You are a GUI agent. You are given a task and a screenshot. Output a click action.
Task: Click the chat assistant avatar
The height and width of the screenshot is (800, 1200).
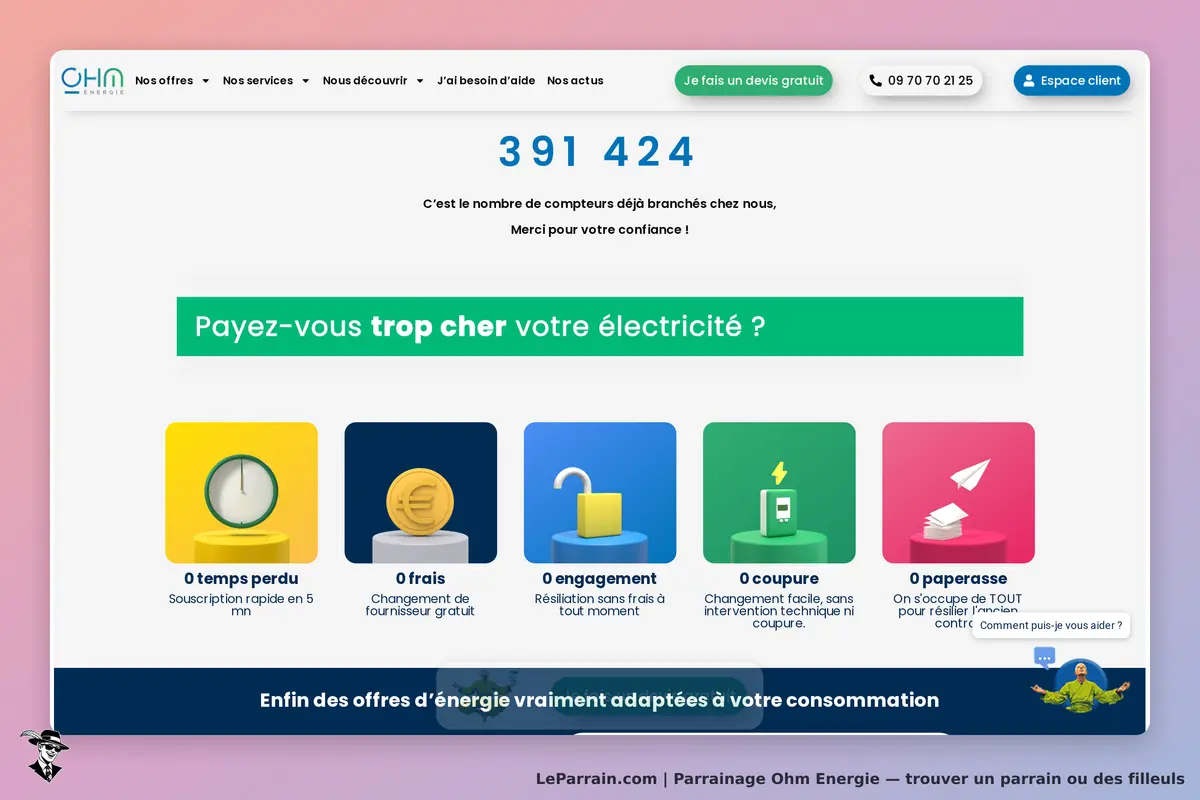click(x=1081, y=685)
